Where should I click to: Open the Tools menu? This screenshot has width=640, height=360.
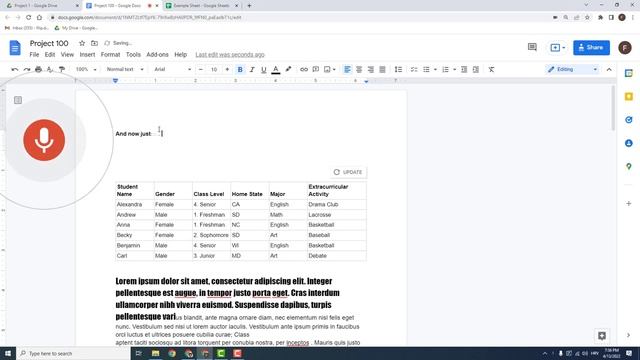(133, 54)
